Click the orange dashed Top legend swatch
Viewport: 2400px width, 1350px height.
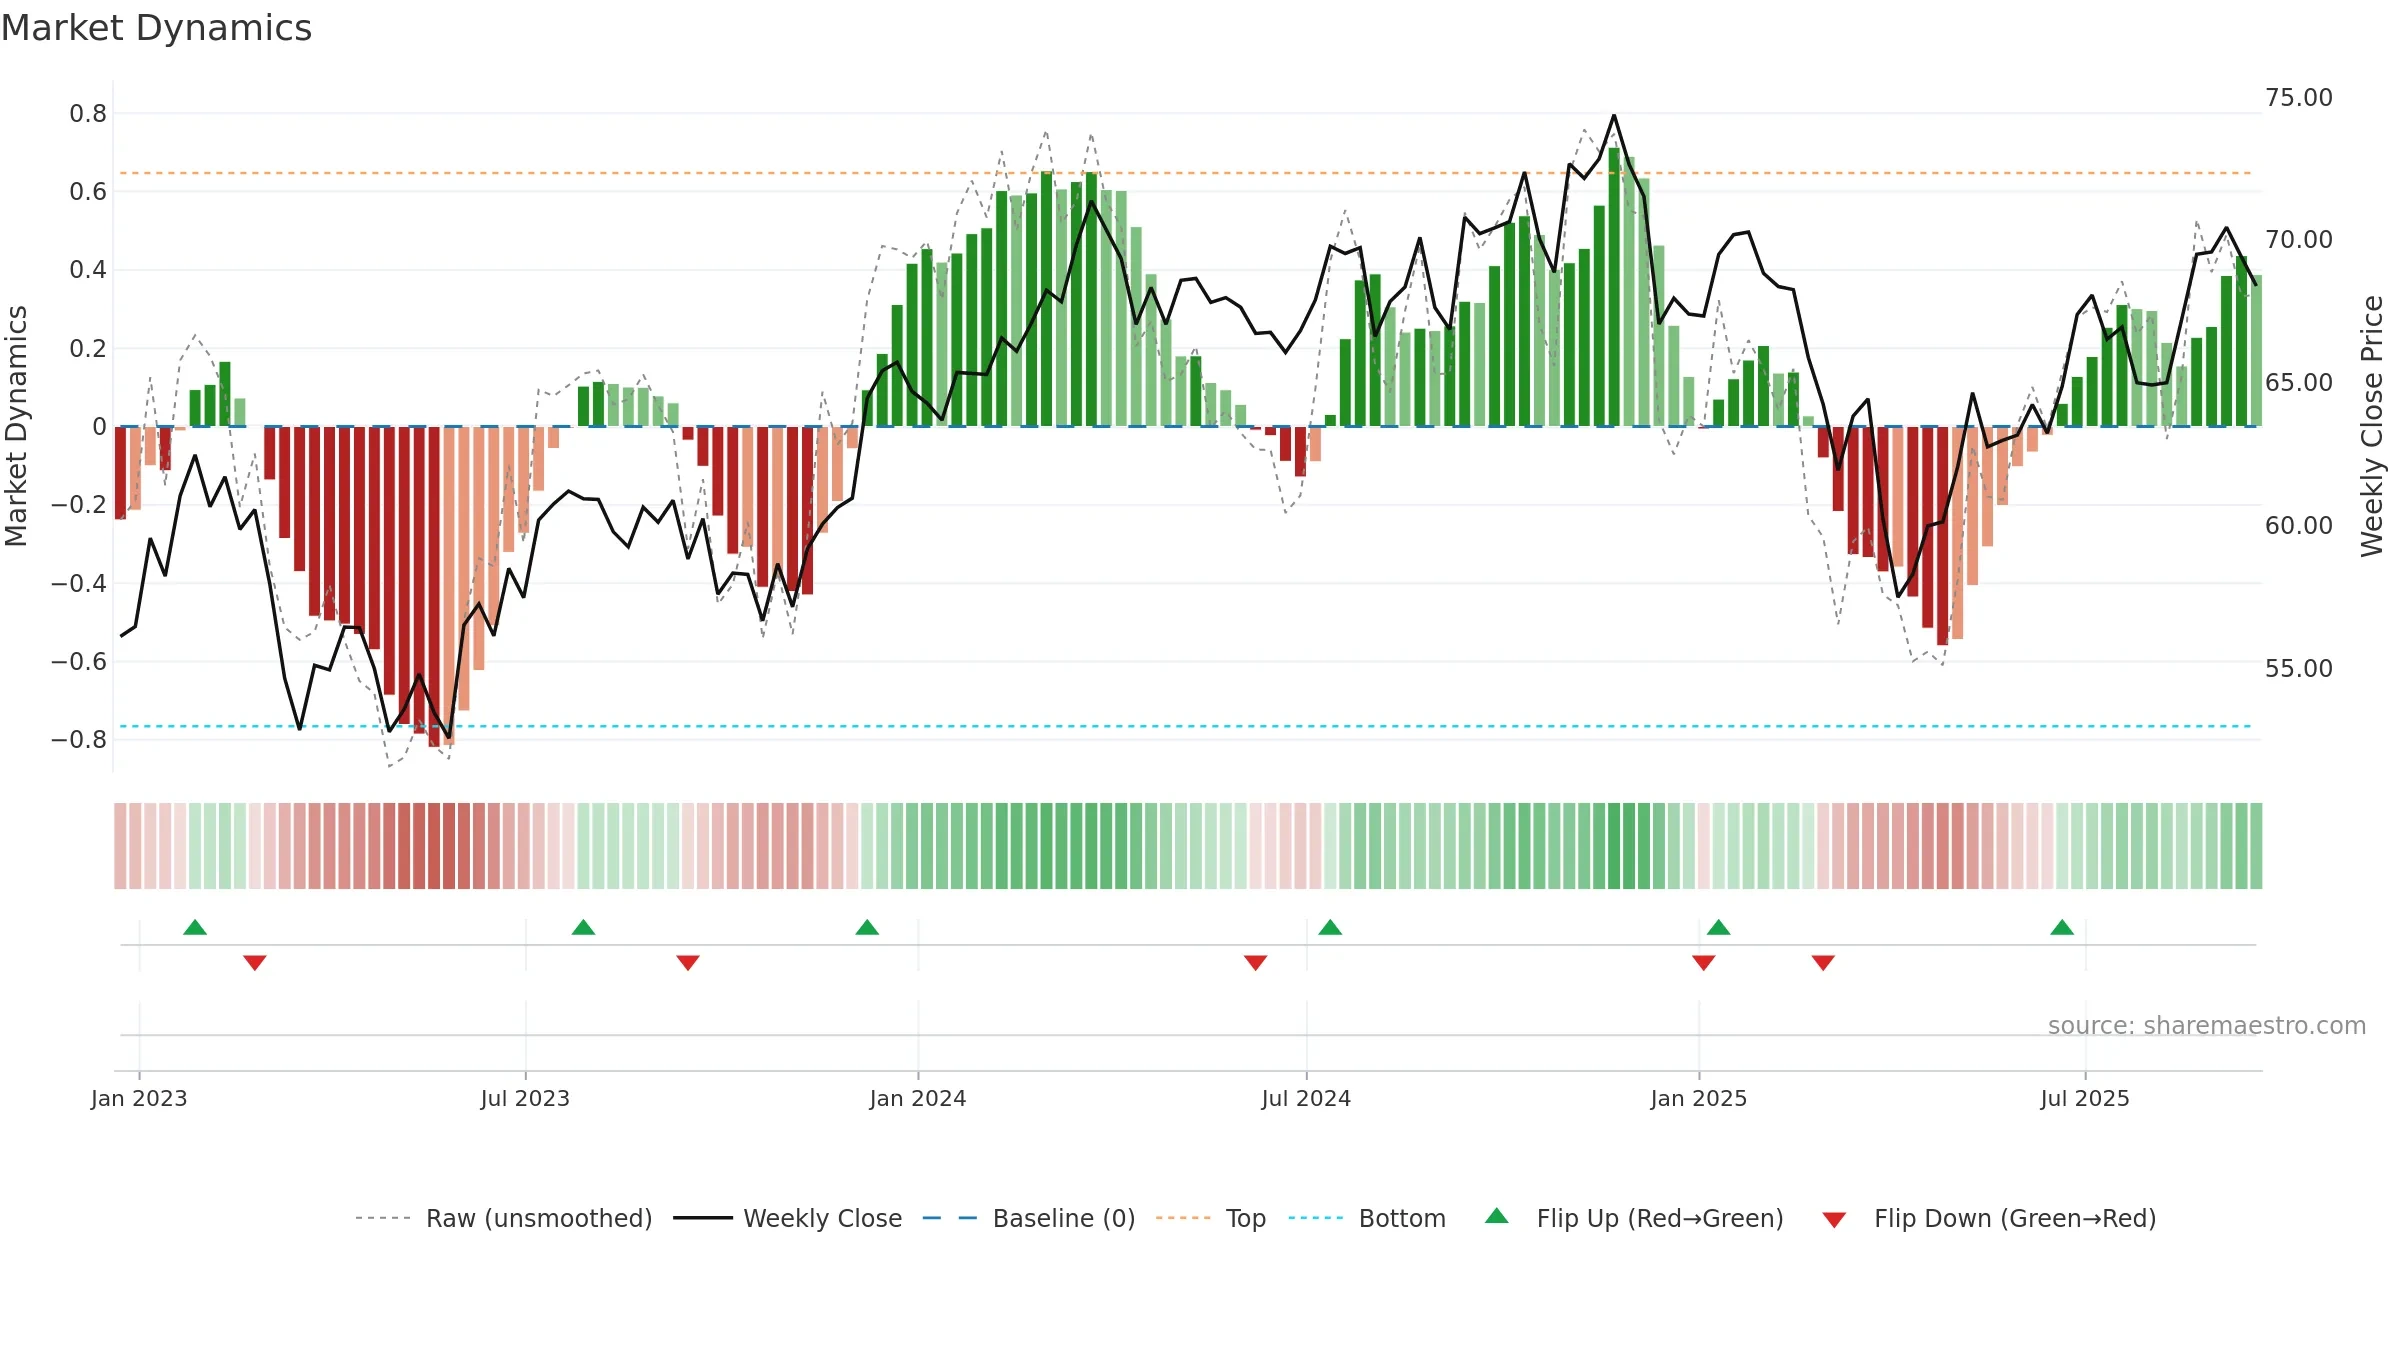coord(1183,1218)
